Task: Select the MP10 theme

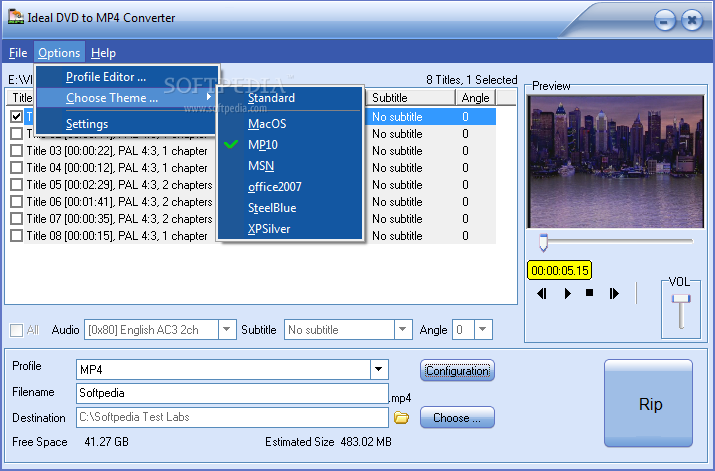Action: pyautogui.click(x=290, y=145)
